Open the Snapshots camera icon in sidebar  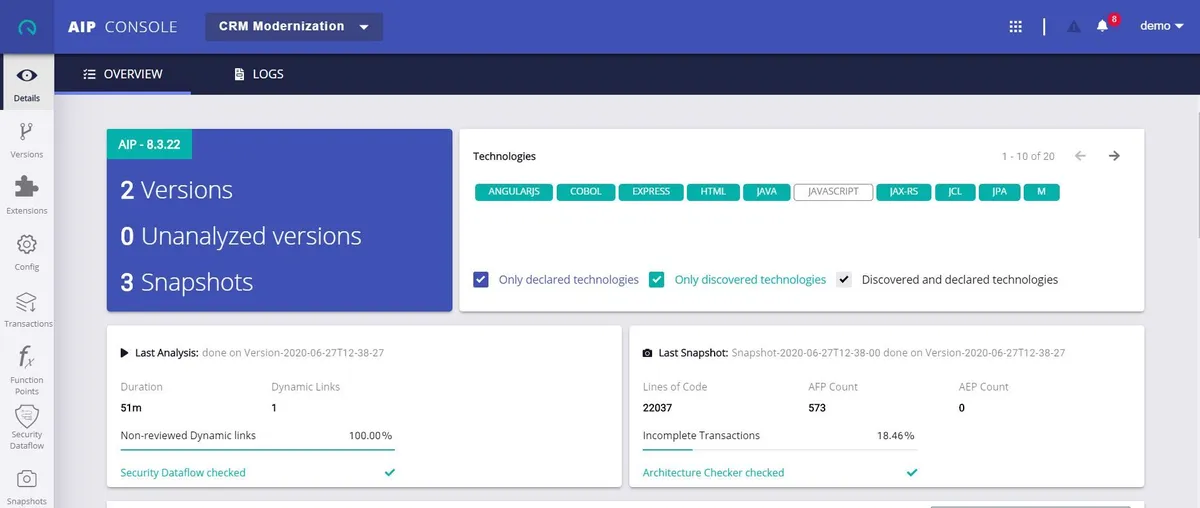point(27,479)
